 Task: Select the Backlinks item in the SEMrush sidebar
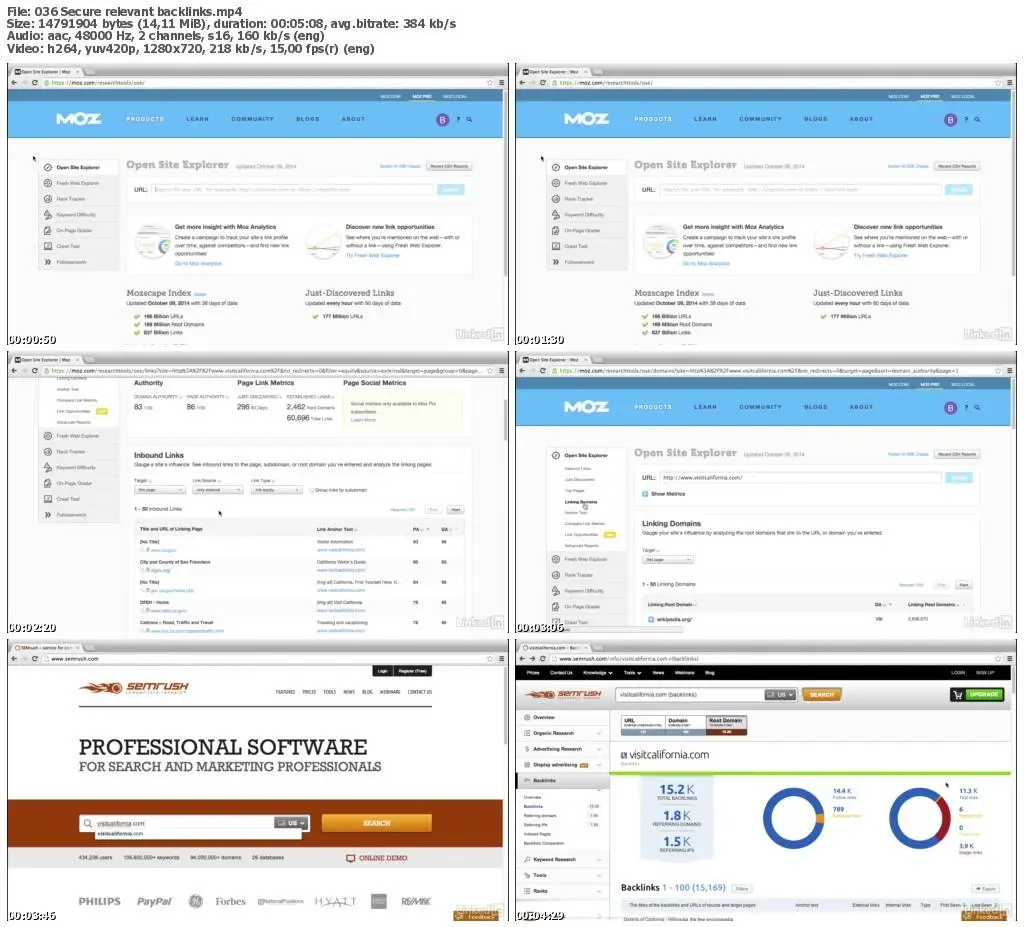(x=562, y=781)
